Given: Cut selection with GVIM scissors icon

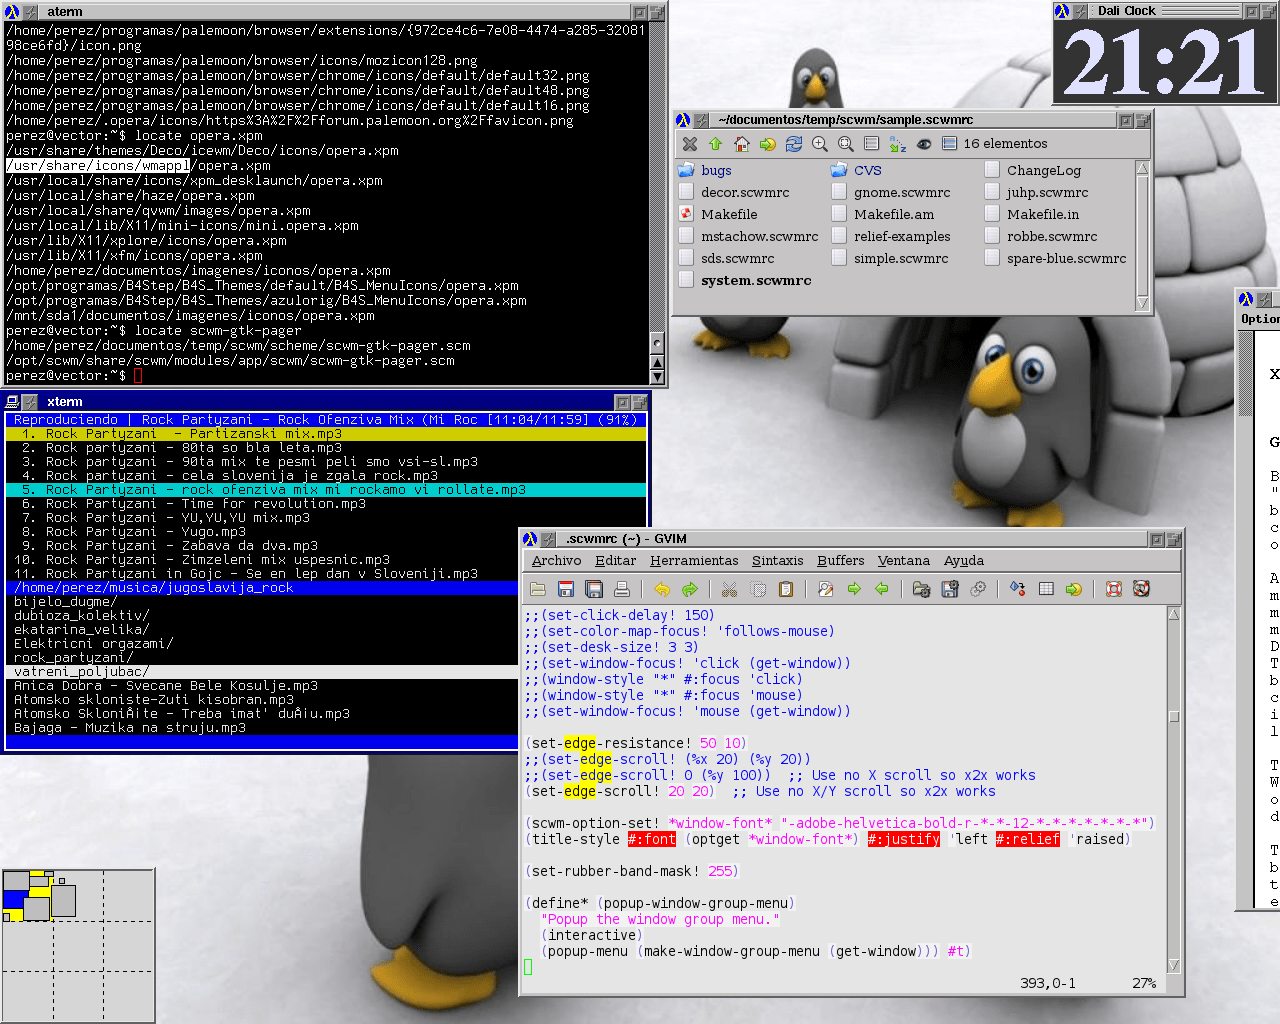Looking at the screenshot, I should tap(730, 589).
